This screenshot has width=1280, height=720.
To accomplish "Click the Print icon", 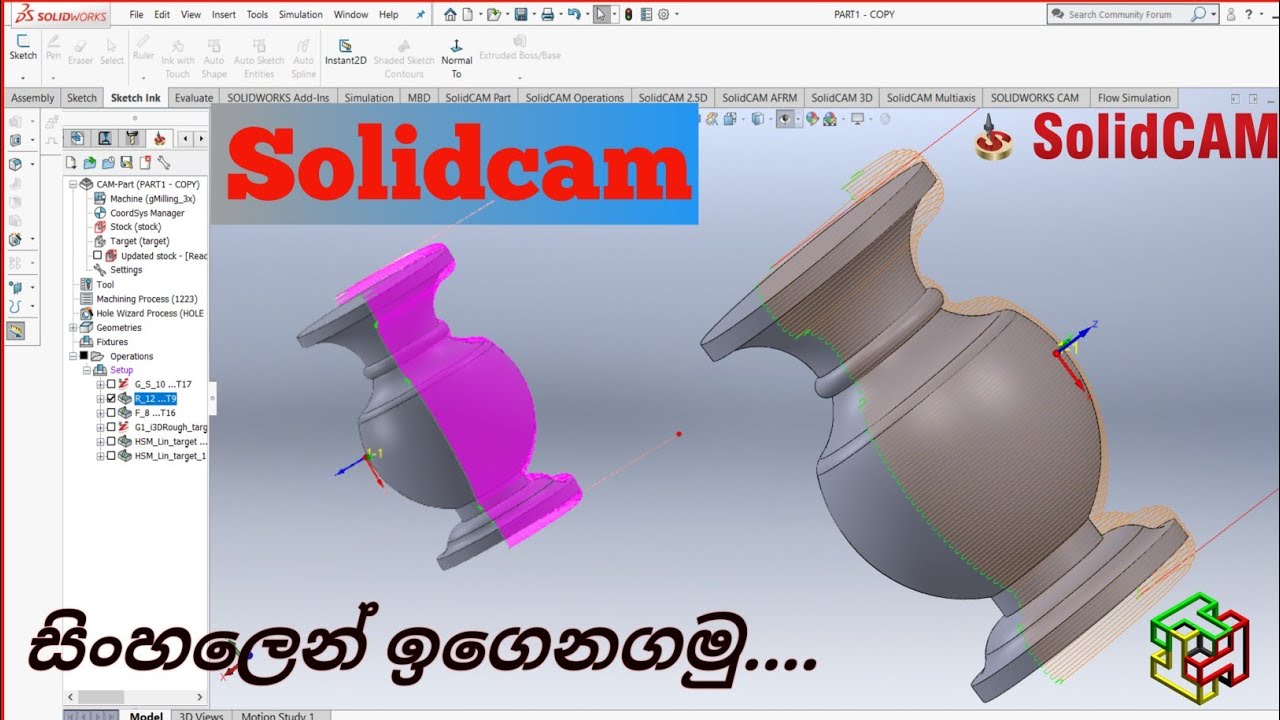I will 547,14.
